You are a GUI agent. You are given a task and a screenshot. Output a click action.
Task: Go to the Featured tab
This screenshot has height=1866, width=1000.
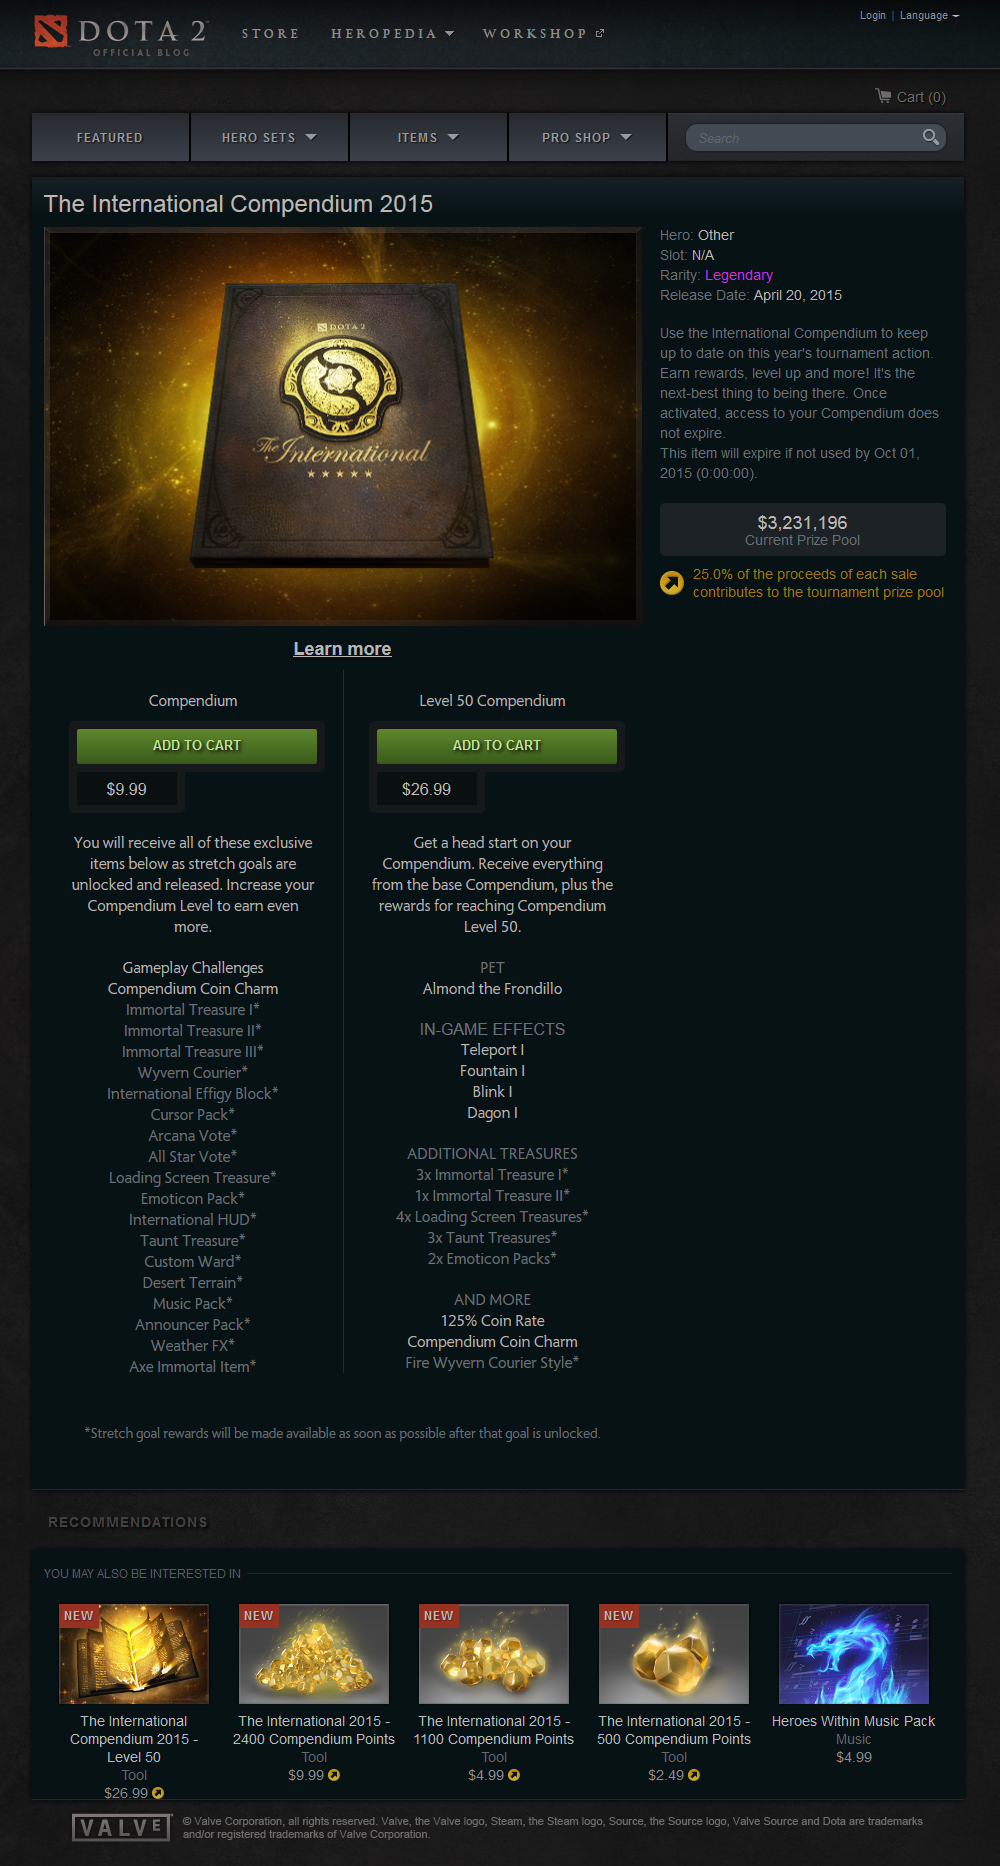[x=110, y=137]
